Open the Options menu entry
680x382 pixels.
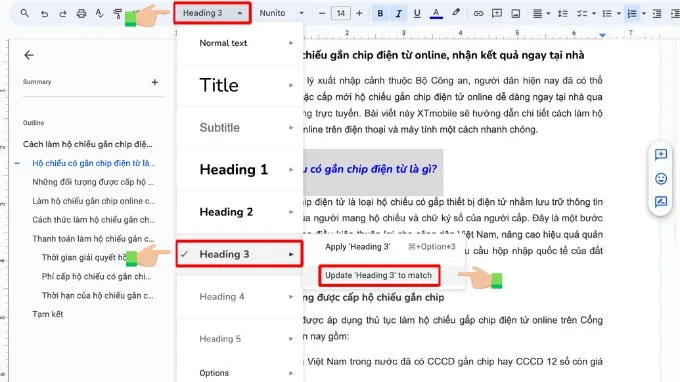click(239, 373)
